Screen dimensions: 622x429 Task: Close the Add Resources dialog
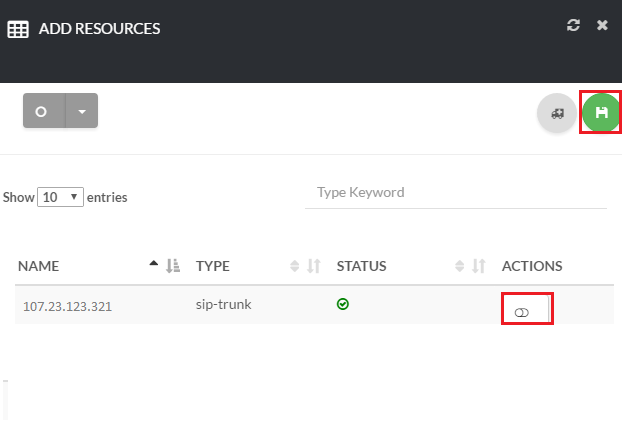coord(602,25)
